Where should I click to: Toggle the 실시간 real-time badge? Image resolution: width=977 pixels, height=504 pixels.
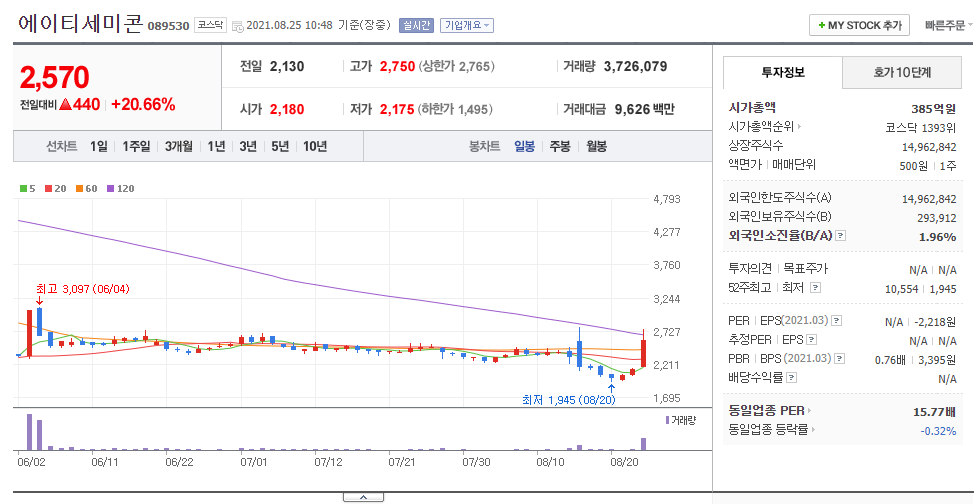pyautogui.click(x=416, y=26)
